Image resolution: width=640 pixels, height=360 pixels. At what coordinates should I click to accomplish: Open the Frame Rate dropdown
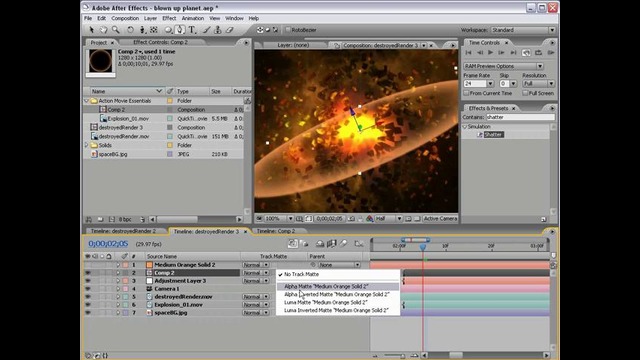pyautogui.click(x=490, y=84)
